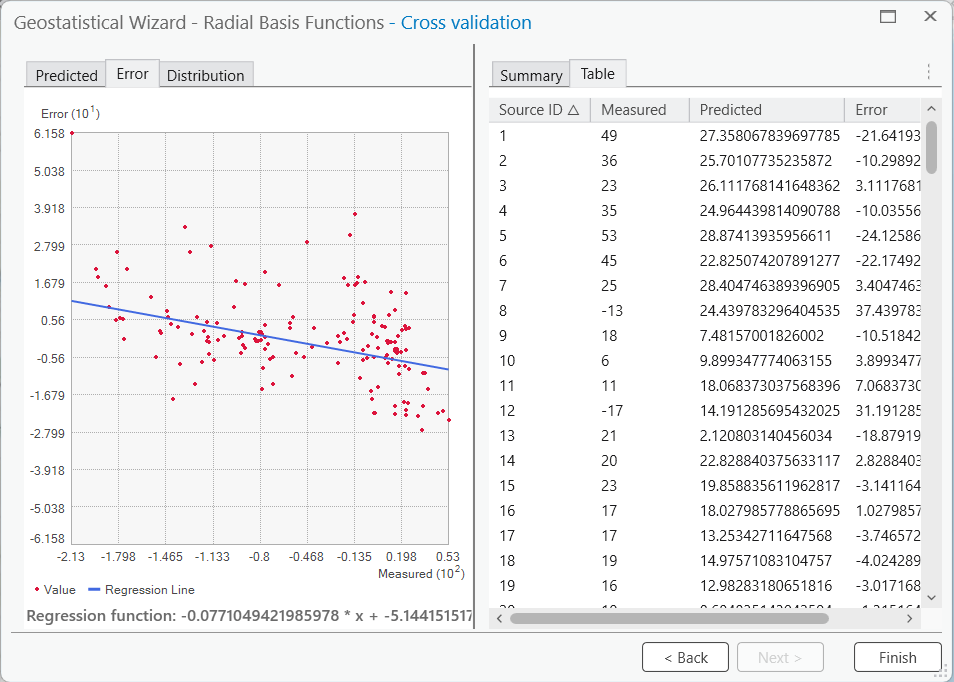The image size is (954, 682).
Task: Click the Value legend entry
Action: pos(55,590)
